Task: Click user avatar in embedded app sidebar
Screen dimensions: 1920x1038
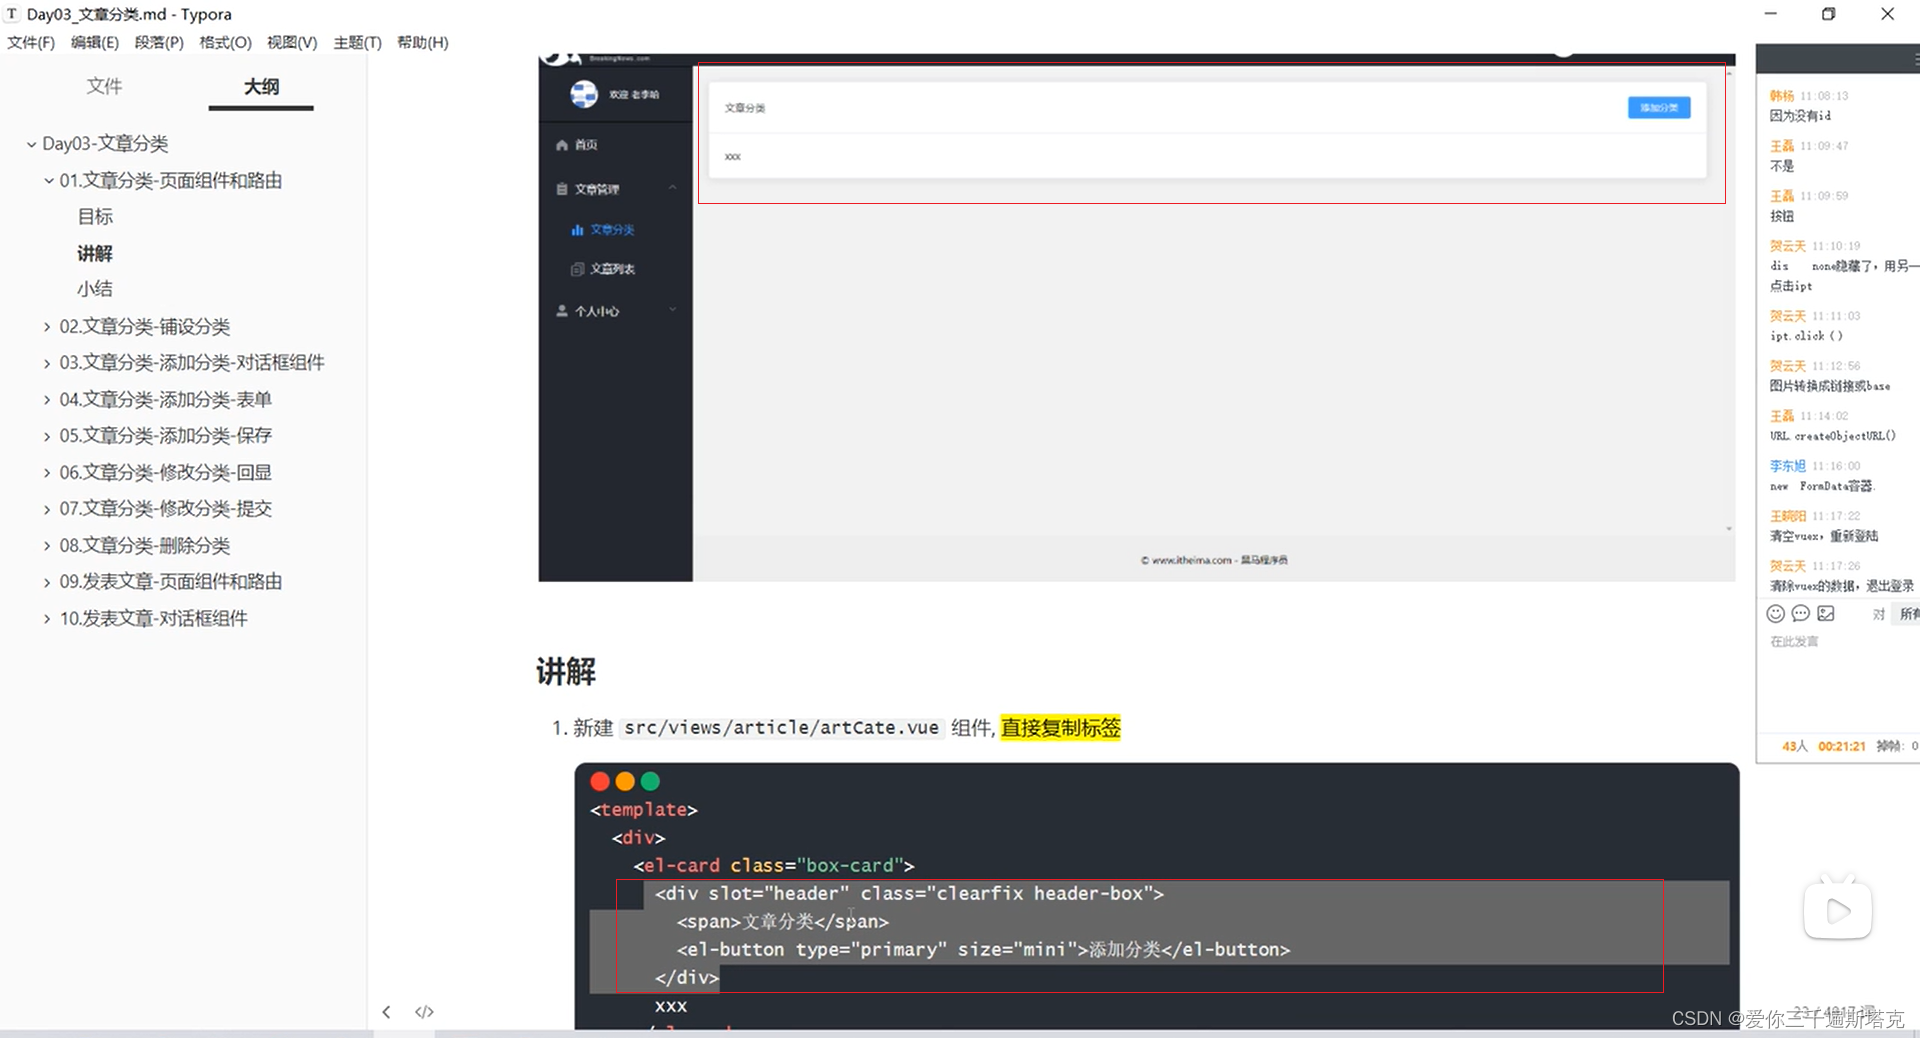Action: coord(584,94)
